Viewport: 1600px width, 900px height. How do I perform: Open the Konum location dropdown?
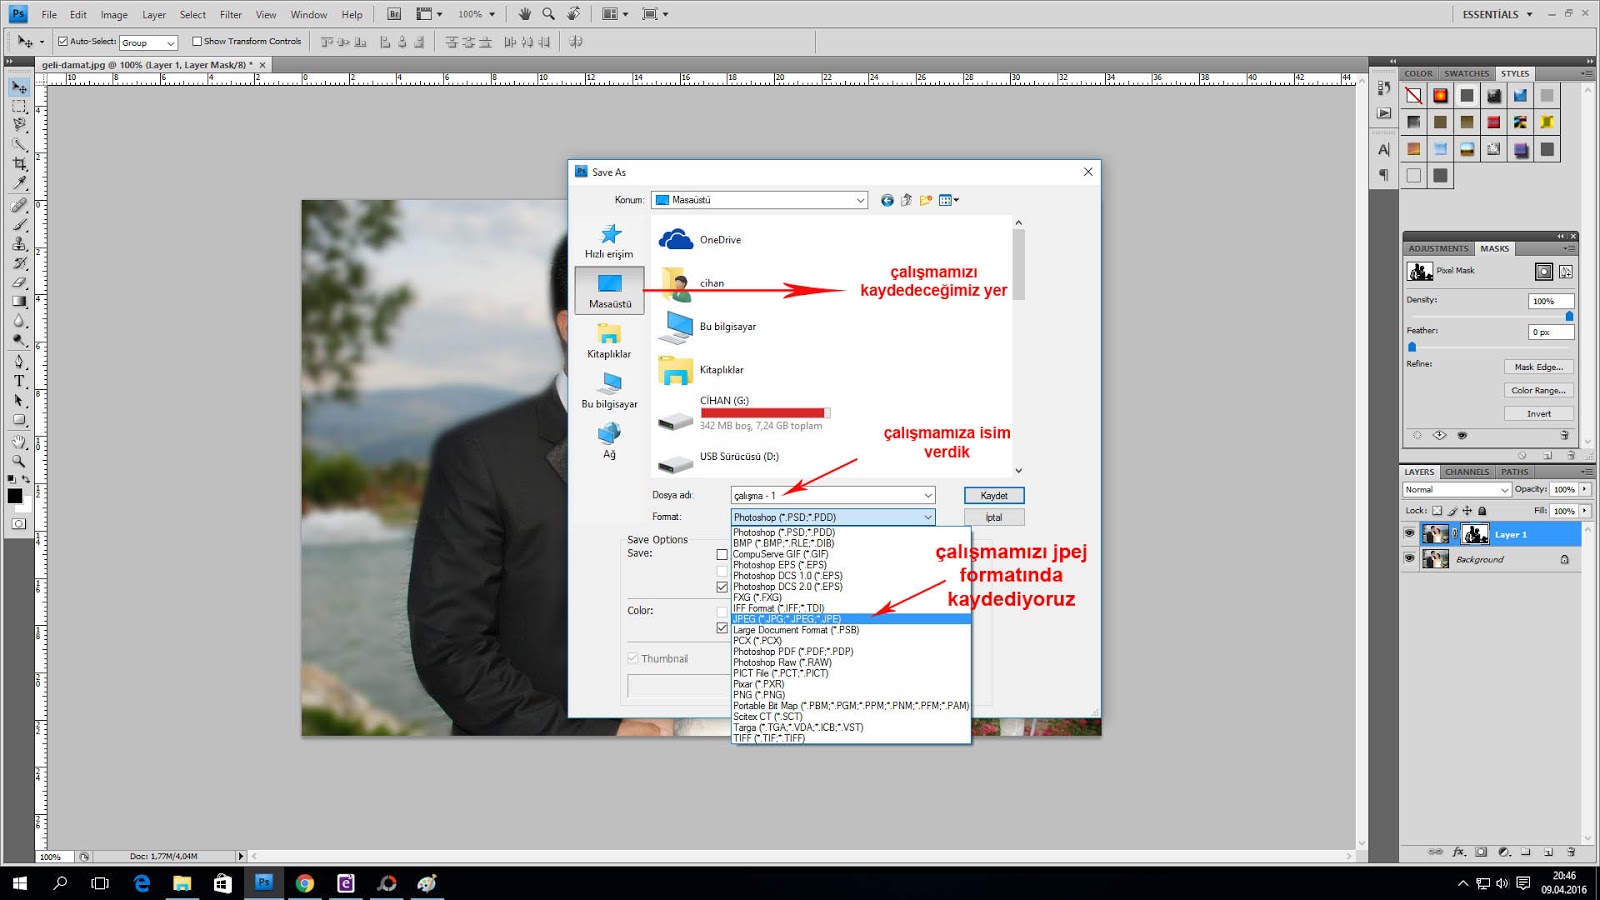click(x=760, y=200)
